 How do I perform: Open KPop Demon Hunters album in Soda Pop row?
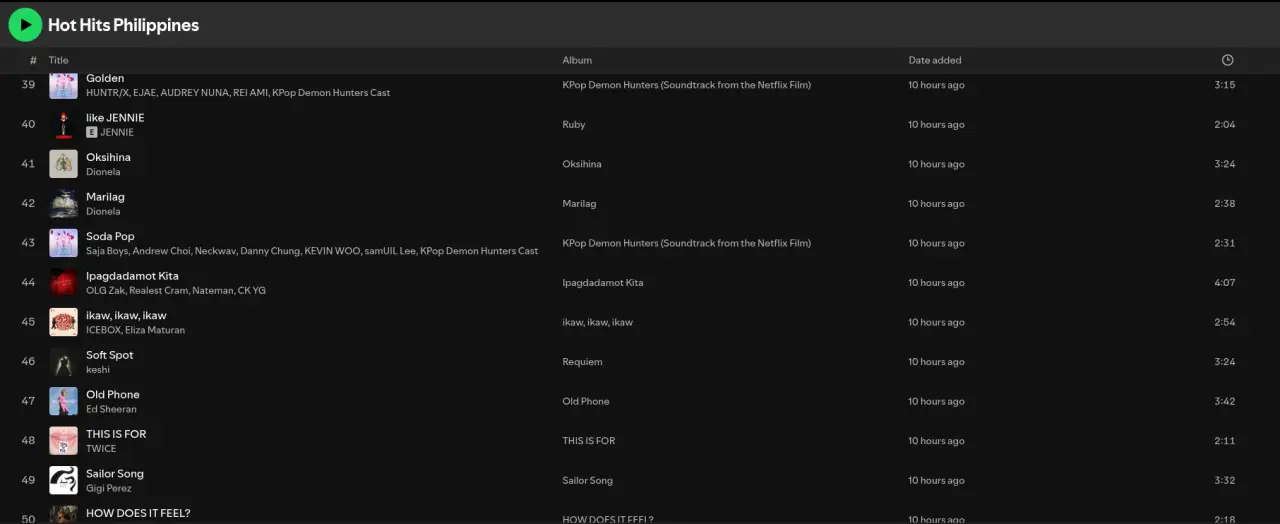pos(686,243)
